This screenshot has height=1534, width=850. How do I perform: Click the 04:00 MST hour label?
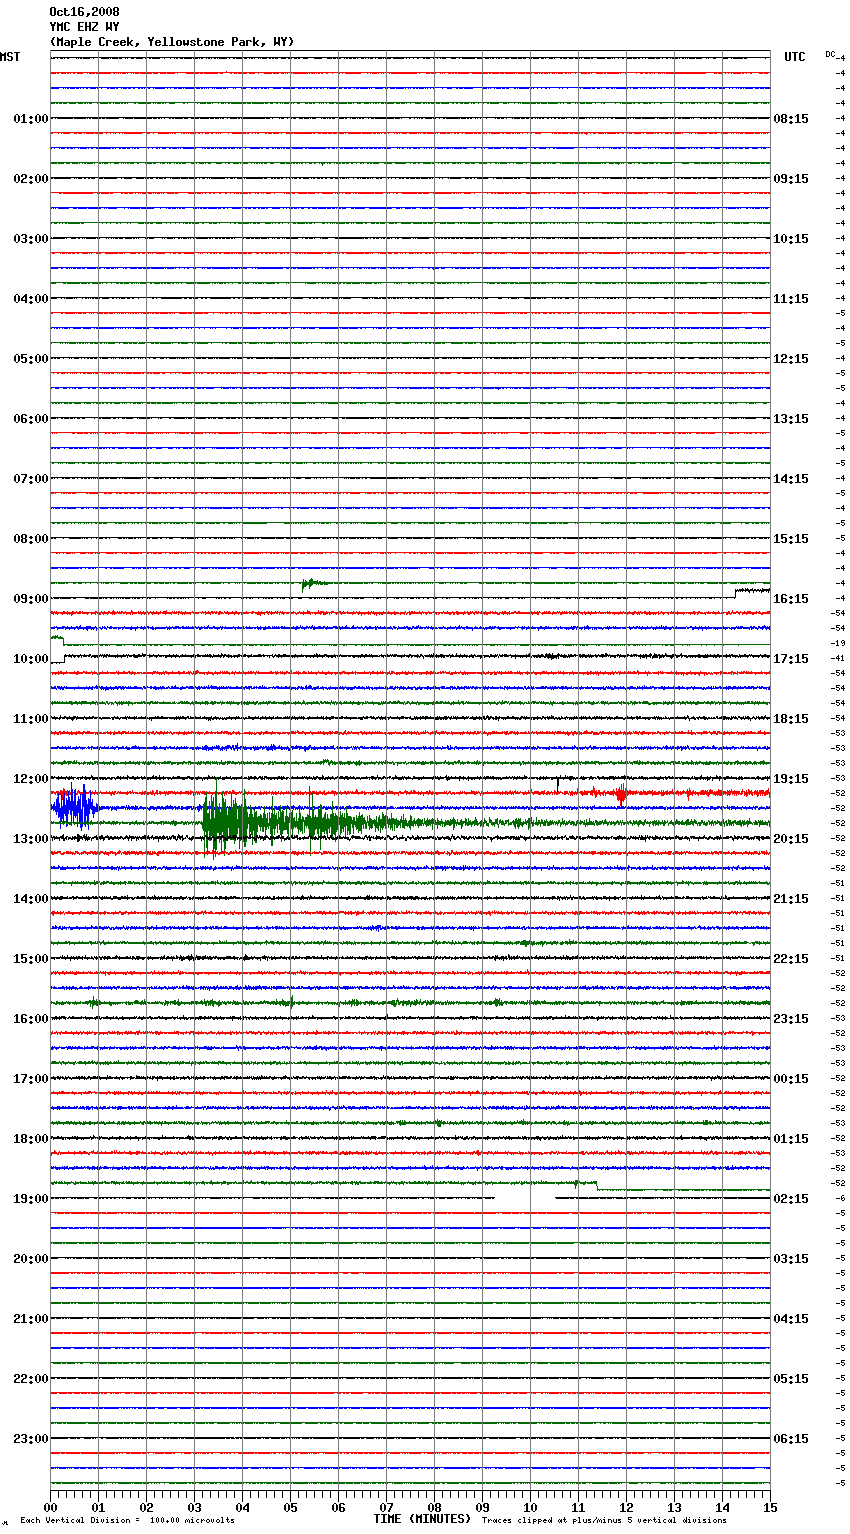(31, 299)
